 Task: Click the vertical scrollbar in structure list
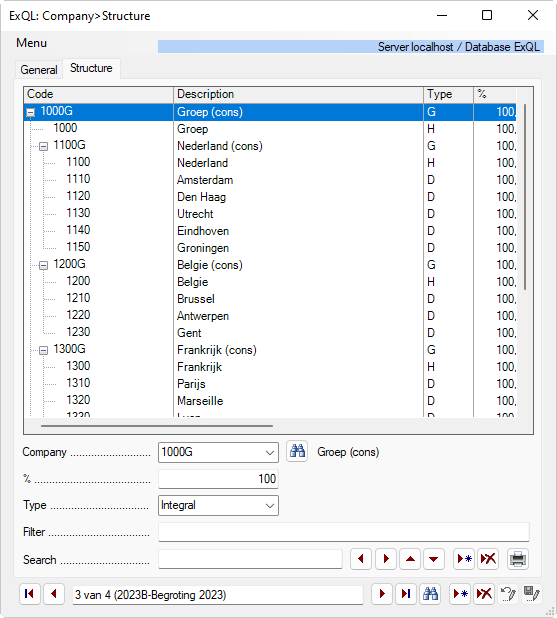coord(525,197)
